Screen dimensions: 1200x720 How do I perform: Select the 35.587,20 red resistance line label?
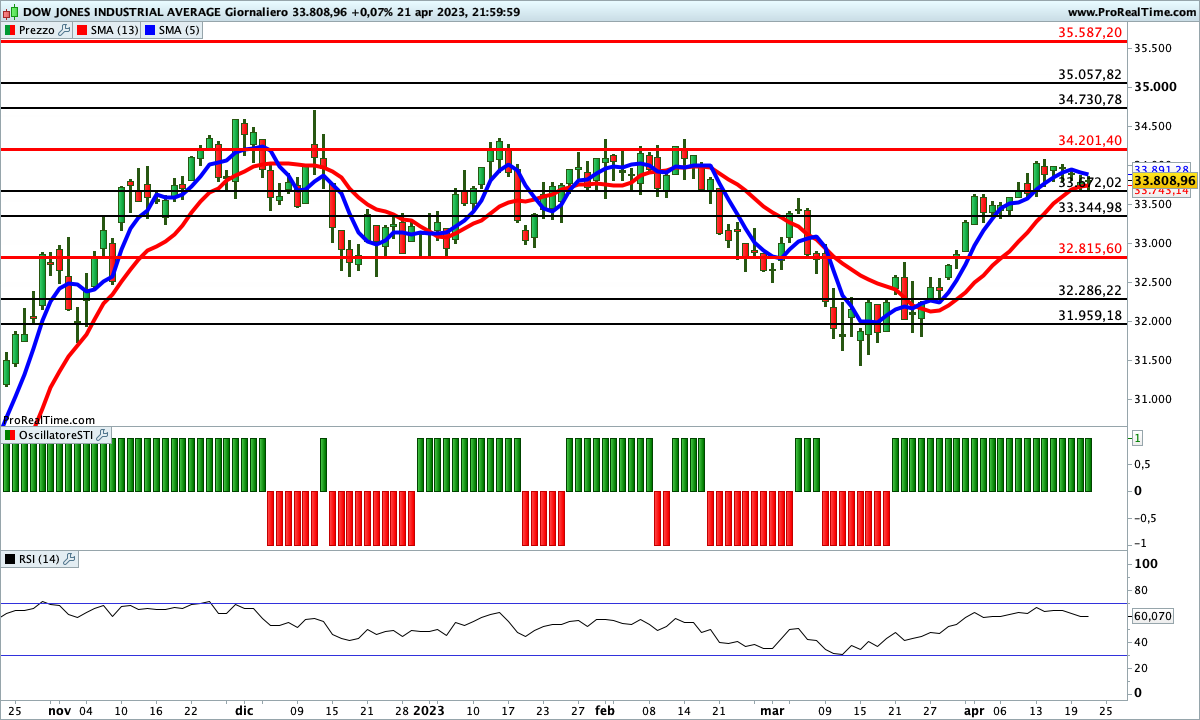[x=1090, y=32]
